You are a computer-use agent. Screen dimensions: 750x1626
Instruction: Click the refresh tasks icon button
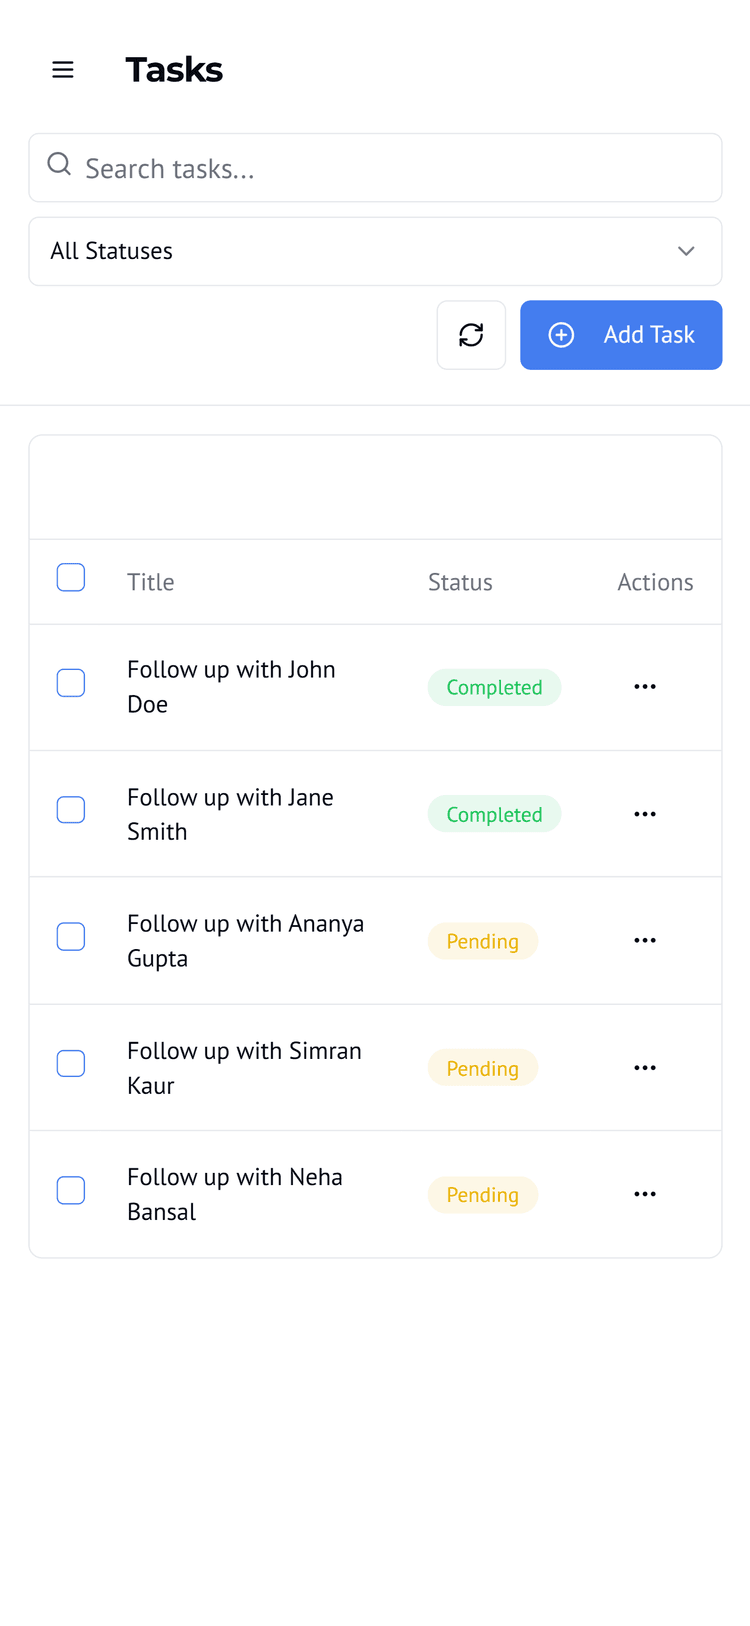471,335
